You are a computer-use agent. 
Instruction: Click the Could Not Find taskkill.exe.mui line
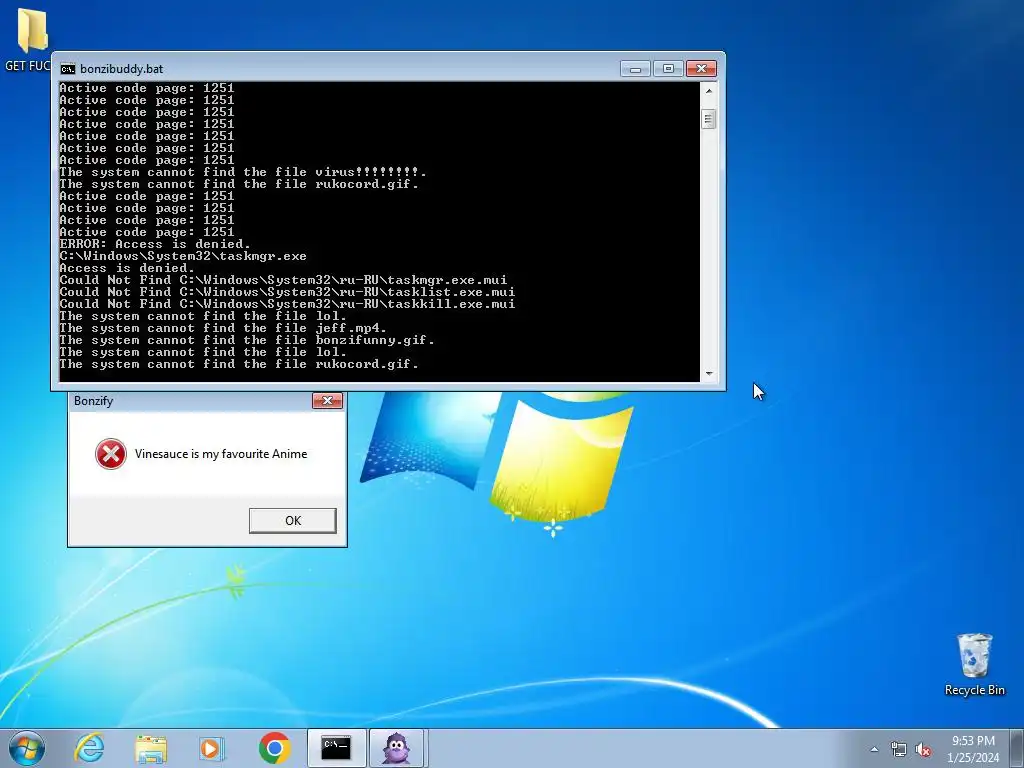click(287, 304)
